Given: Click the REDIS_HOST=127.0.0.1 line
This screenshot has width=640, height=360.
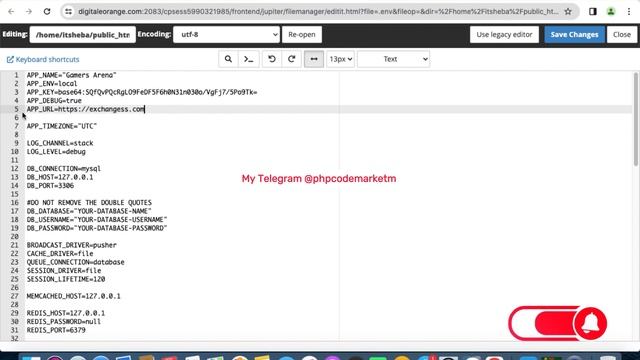Looking at the screenshot, I should 66,313.
